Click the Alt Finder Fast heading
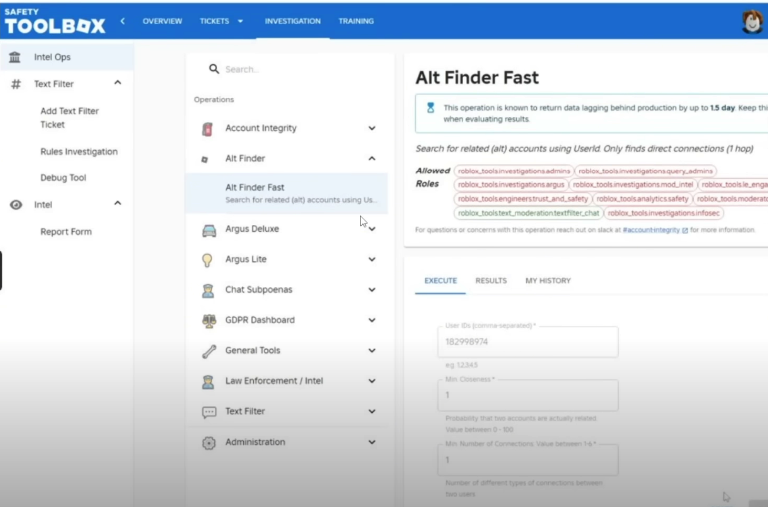Screen dimensions: 768x507 pyautogui.click(x=477, y=77)
